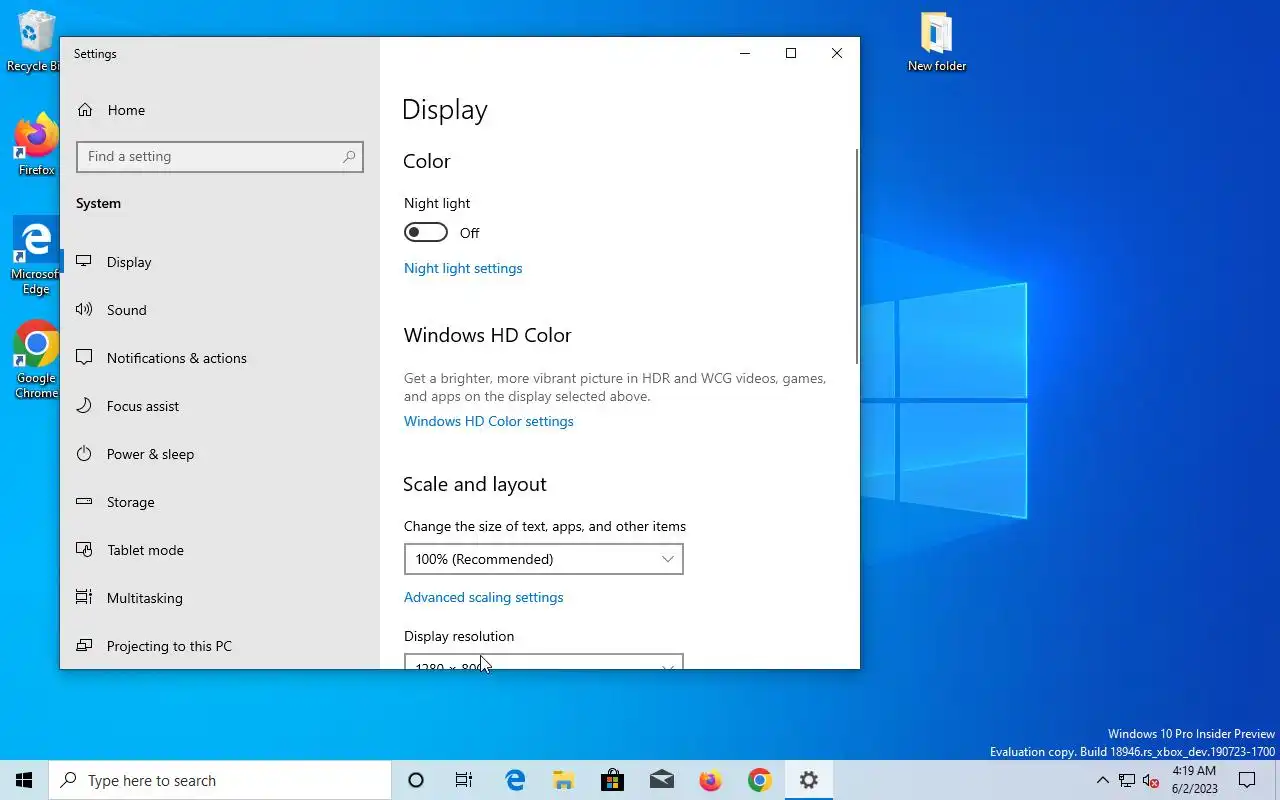Viewport: 1280px width, 800px height.
Task: Open the Start menu Windows logo
Action: point(24,780)
